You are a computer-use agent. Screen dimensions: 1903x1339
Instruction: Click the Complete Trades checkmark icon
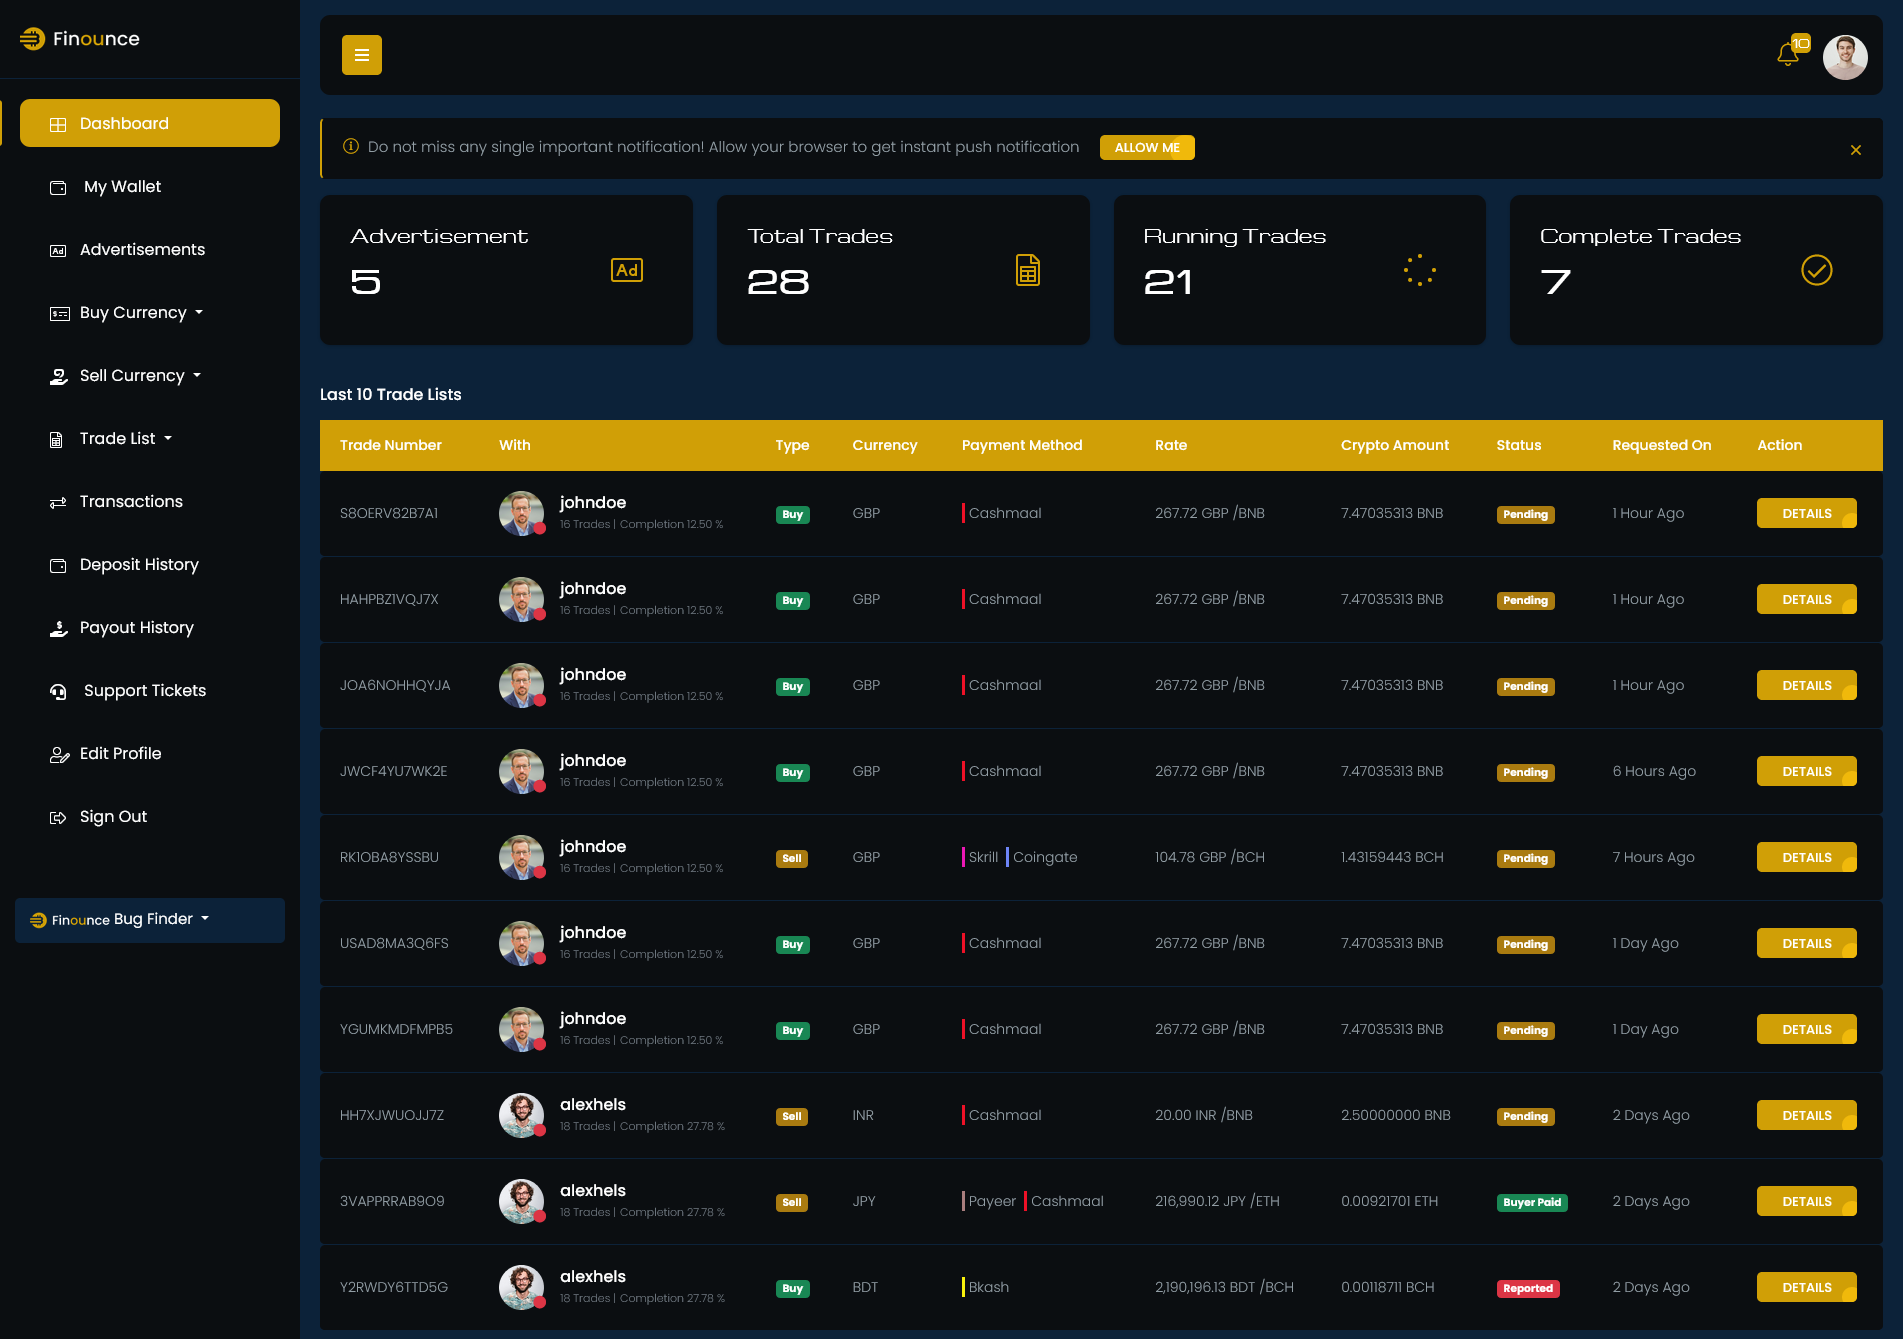[x=1816, y=270]
